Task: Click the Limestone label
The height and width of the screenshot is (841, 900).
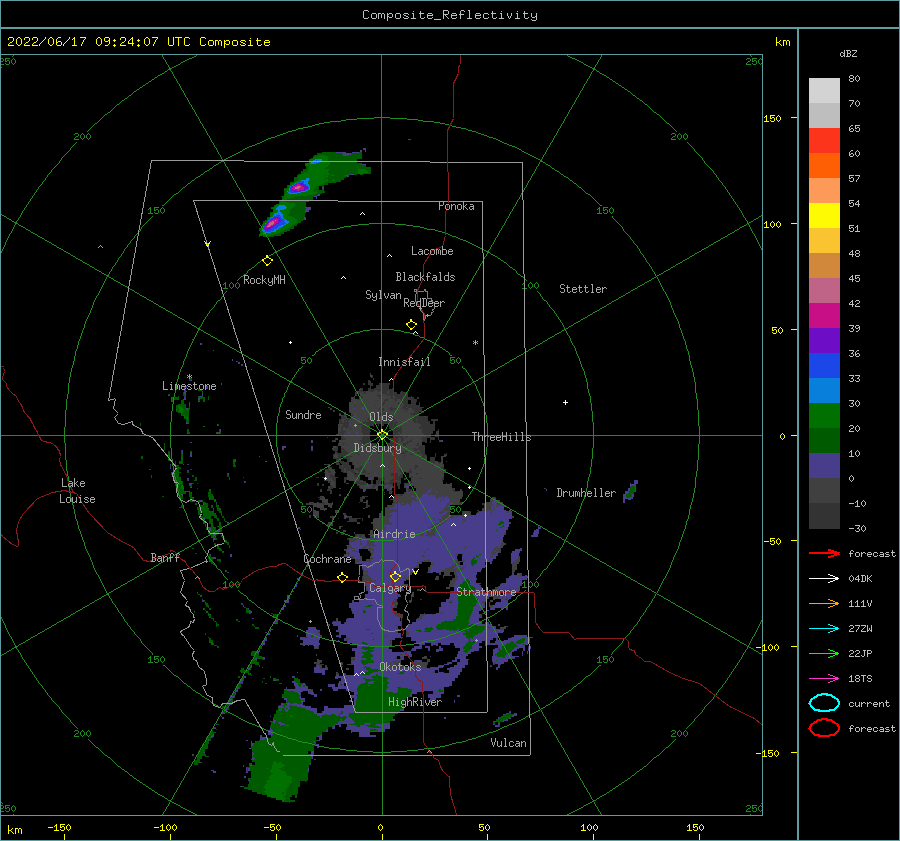Action: [189, 386]
